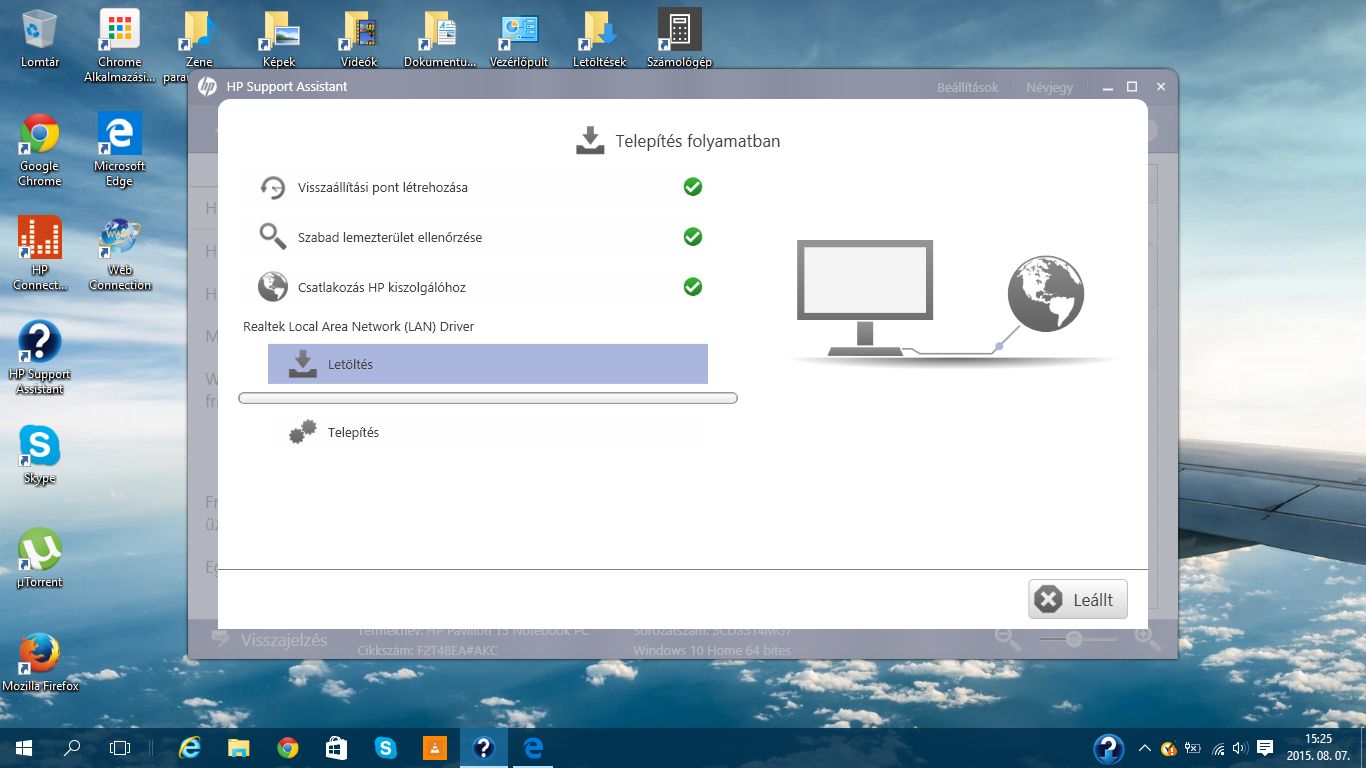
Task: Click the Telepítés folyamatban header icon
Action: (x=590, y=141)
